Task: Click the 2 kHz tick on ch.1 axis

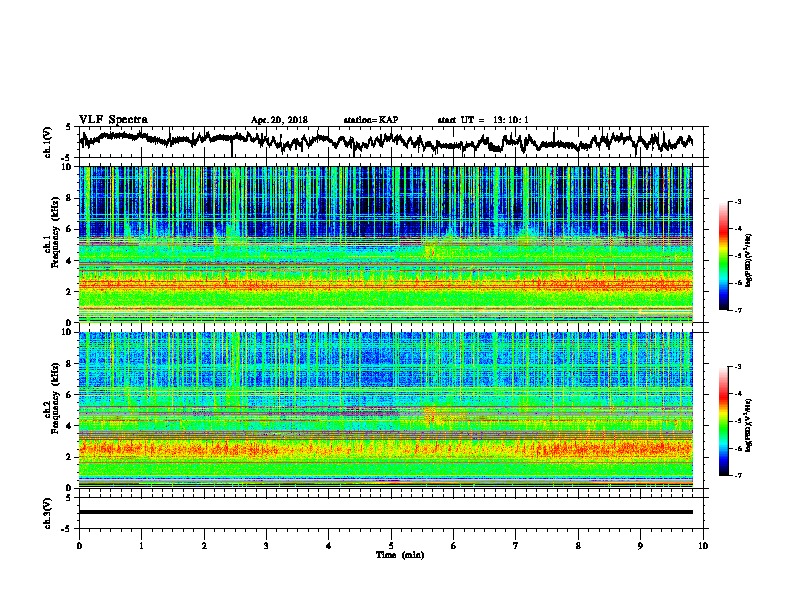Action: pyautogui.click(x=70, y=292)
